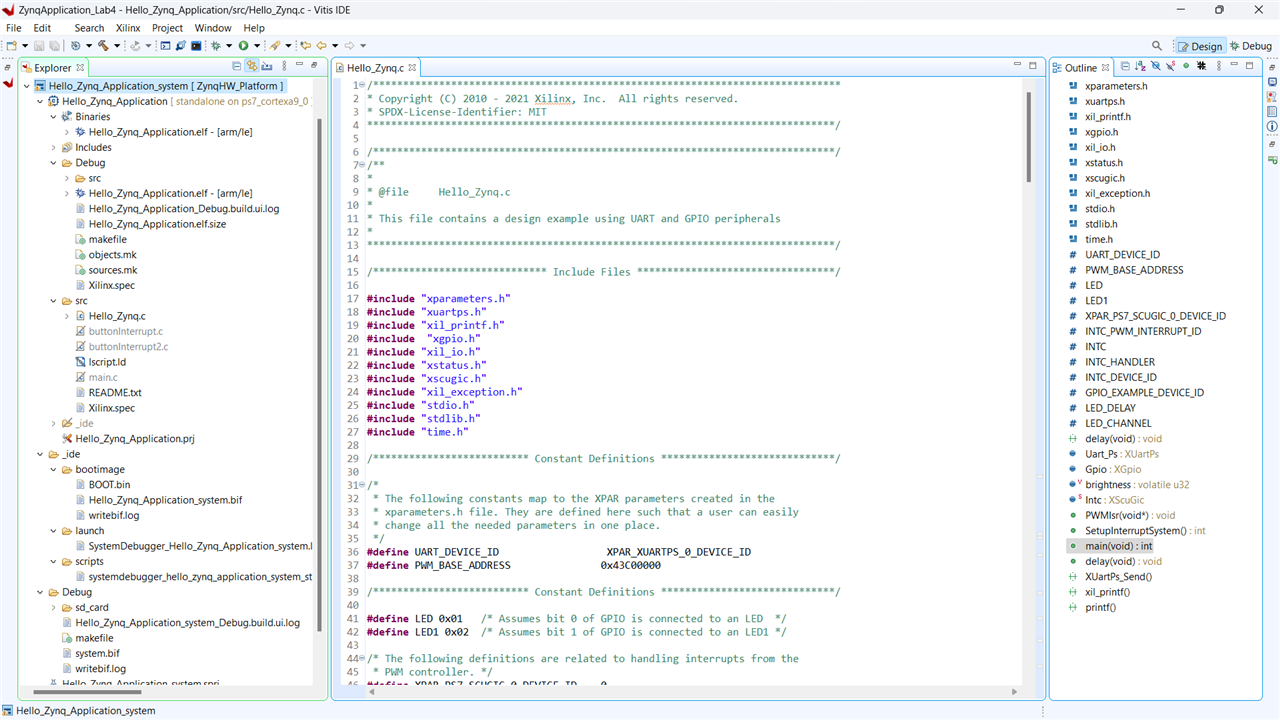The width and height of the screenshot is (1280, 720).
Task: Expand the sd_card folder
Action: coord(53,607)
